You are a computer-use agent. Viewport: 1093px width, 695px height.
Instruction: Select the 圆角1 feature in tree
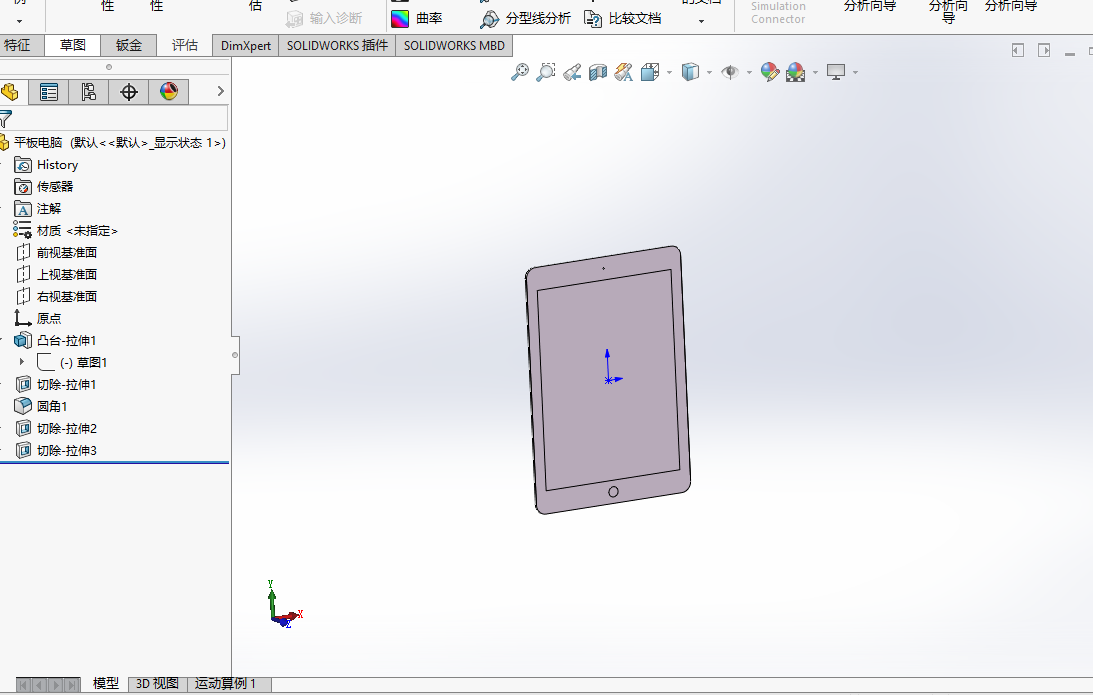tap(52, 406)
